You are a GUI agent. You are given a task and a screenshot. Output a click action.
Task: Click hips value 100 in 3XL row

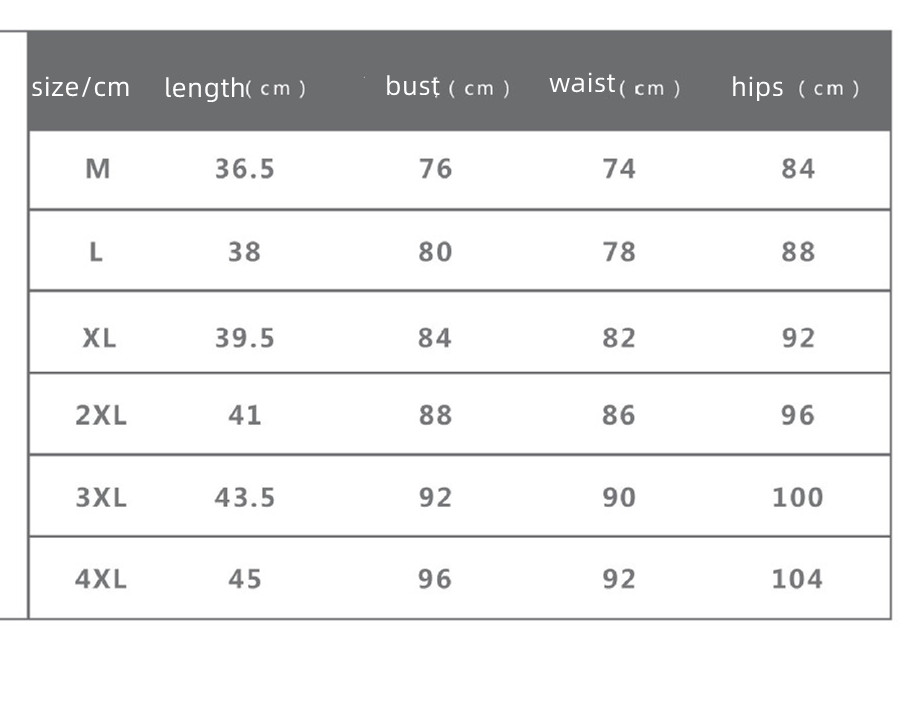point(797,497)
